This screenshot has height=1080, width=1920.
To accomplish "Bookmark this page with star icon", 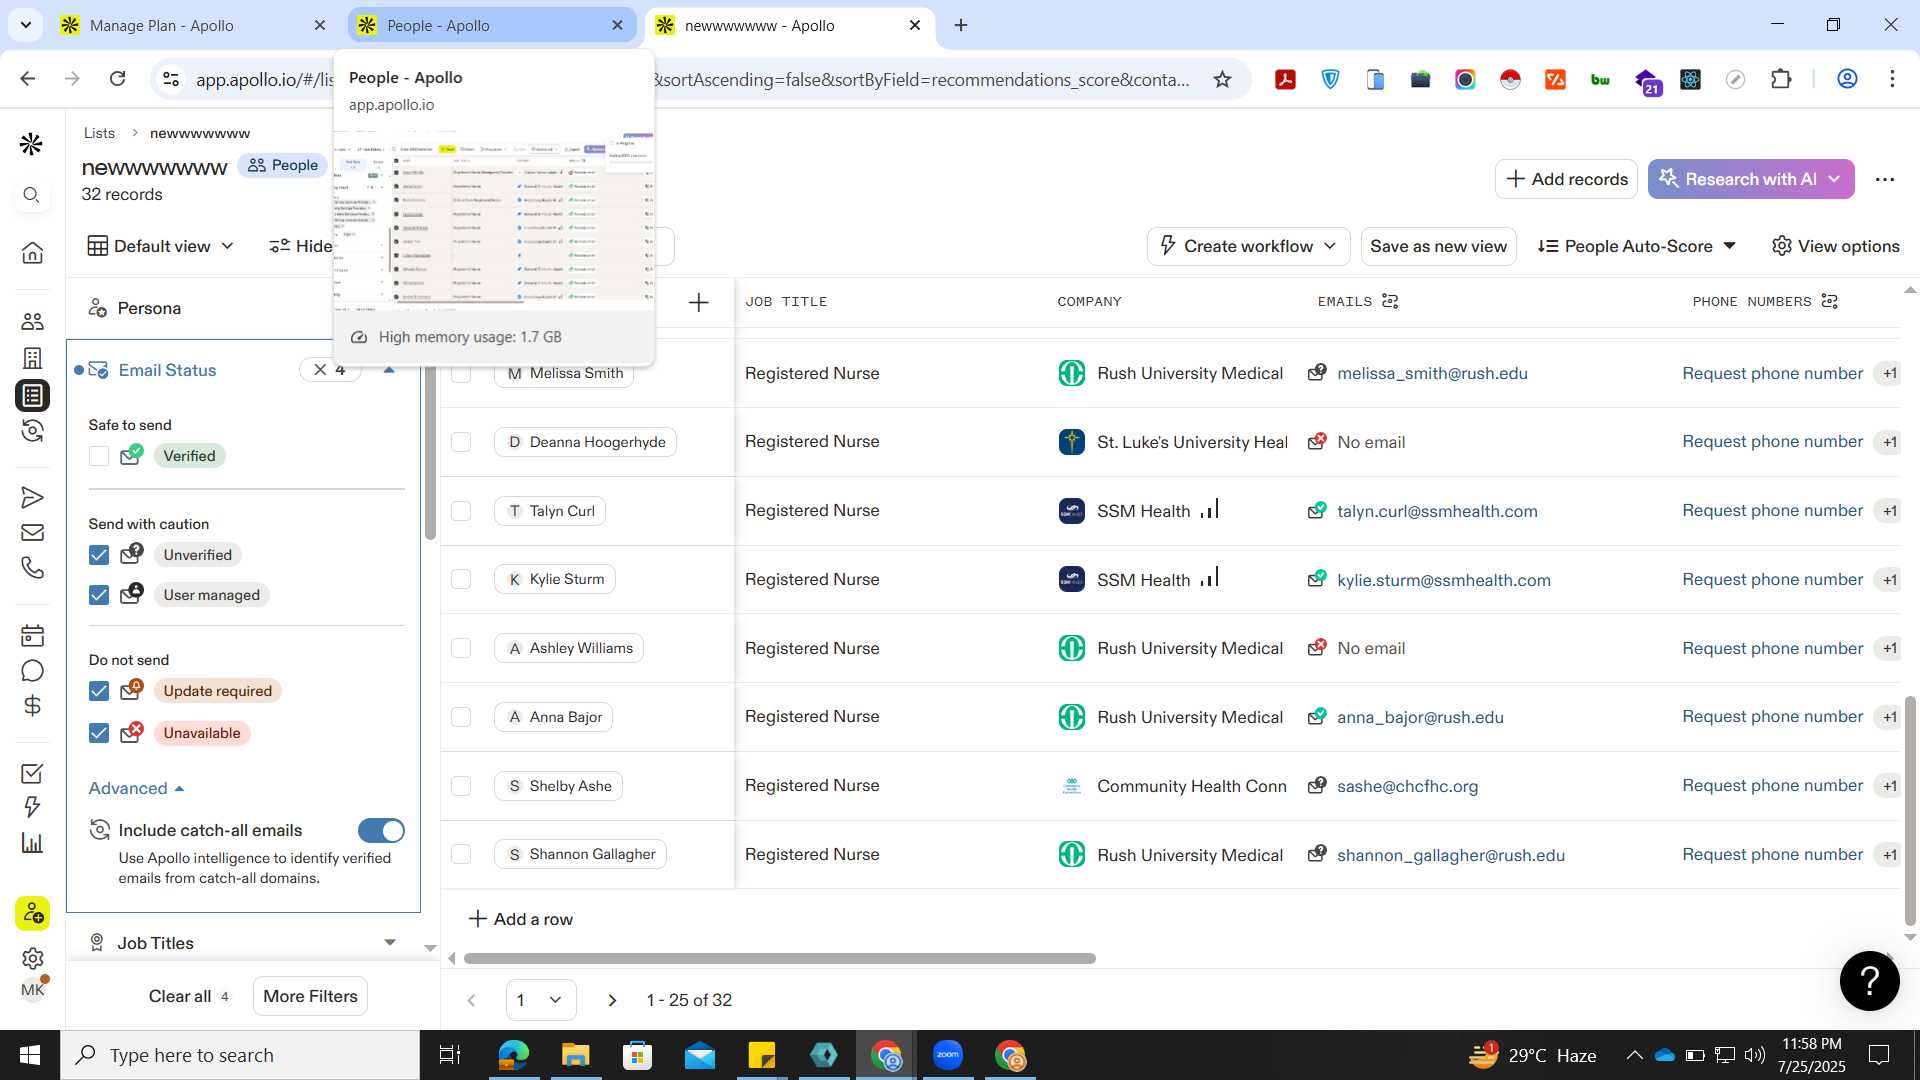I will click(x=1222, y=79).
